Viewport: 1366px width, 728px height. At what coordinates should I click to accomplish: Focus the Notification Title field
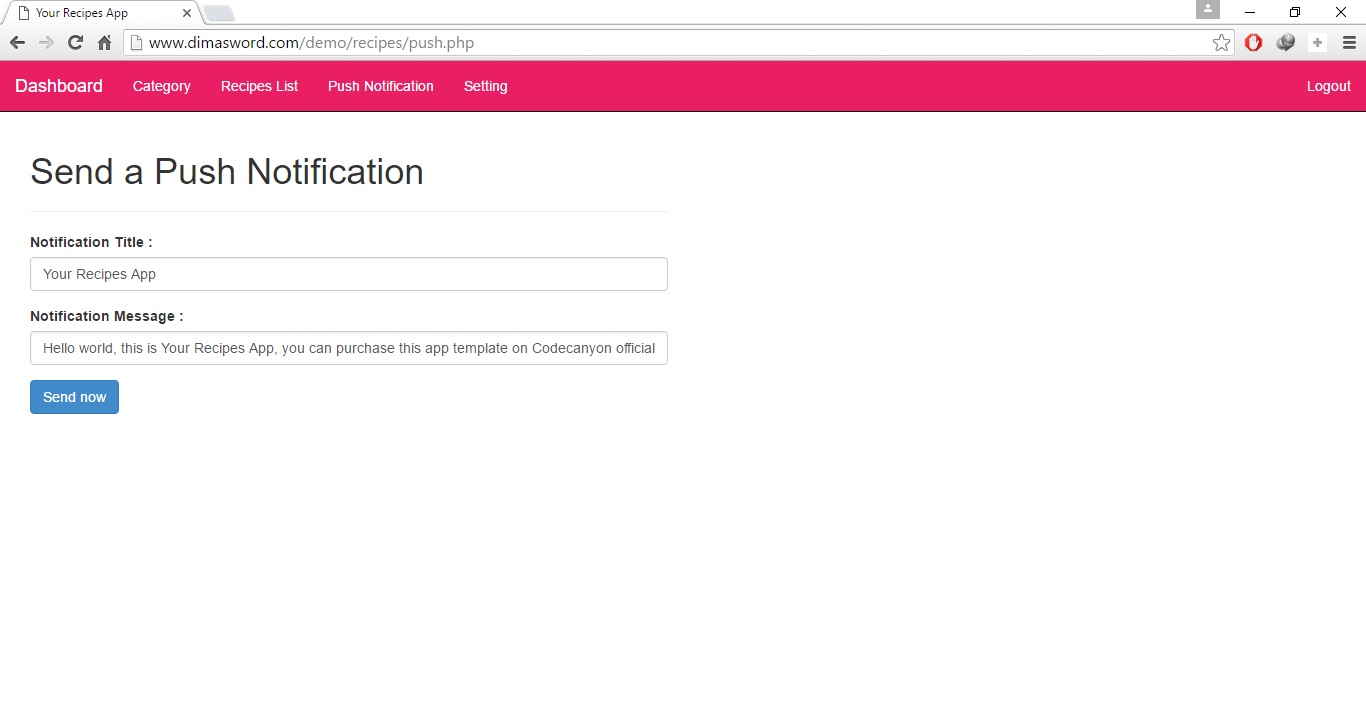tap(348, 274)
